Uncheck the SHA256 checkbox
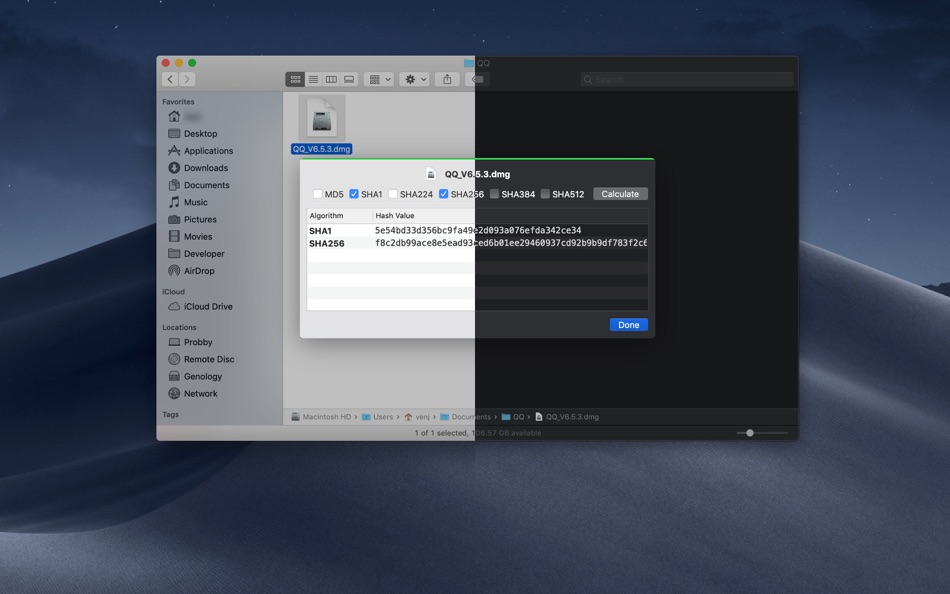Viewport: 950px width, 594px height. pos(443,194)
